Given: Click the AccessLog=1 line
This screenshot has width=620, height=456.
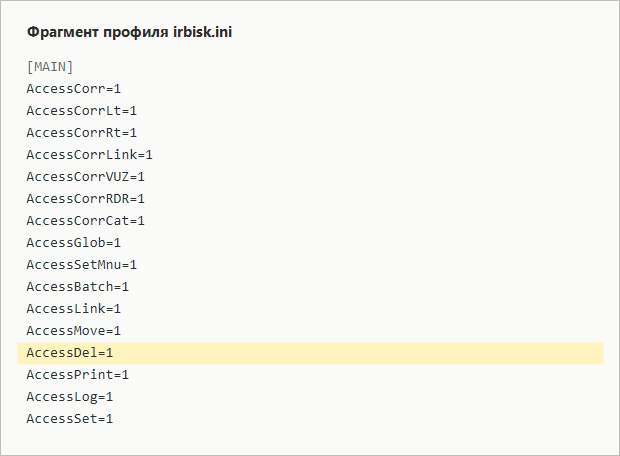Looking at the screenshot, I should (70, 397).
